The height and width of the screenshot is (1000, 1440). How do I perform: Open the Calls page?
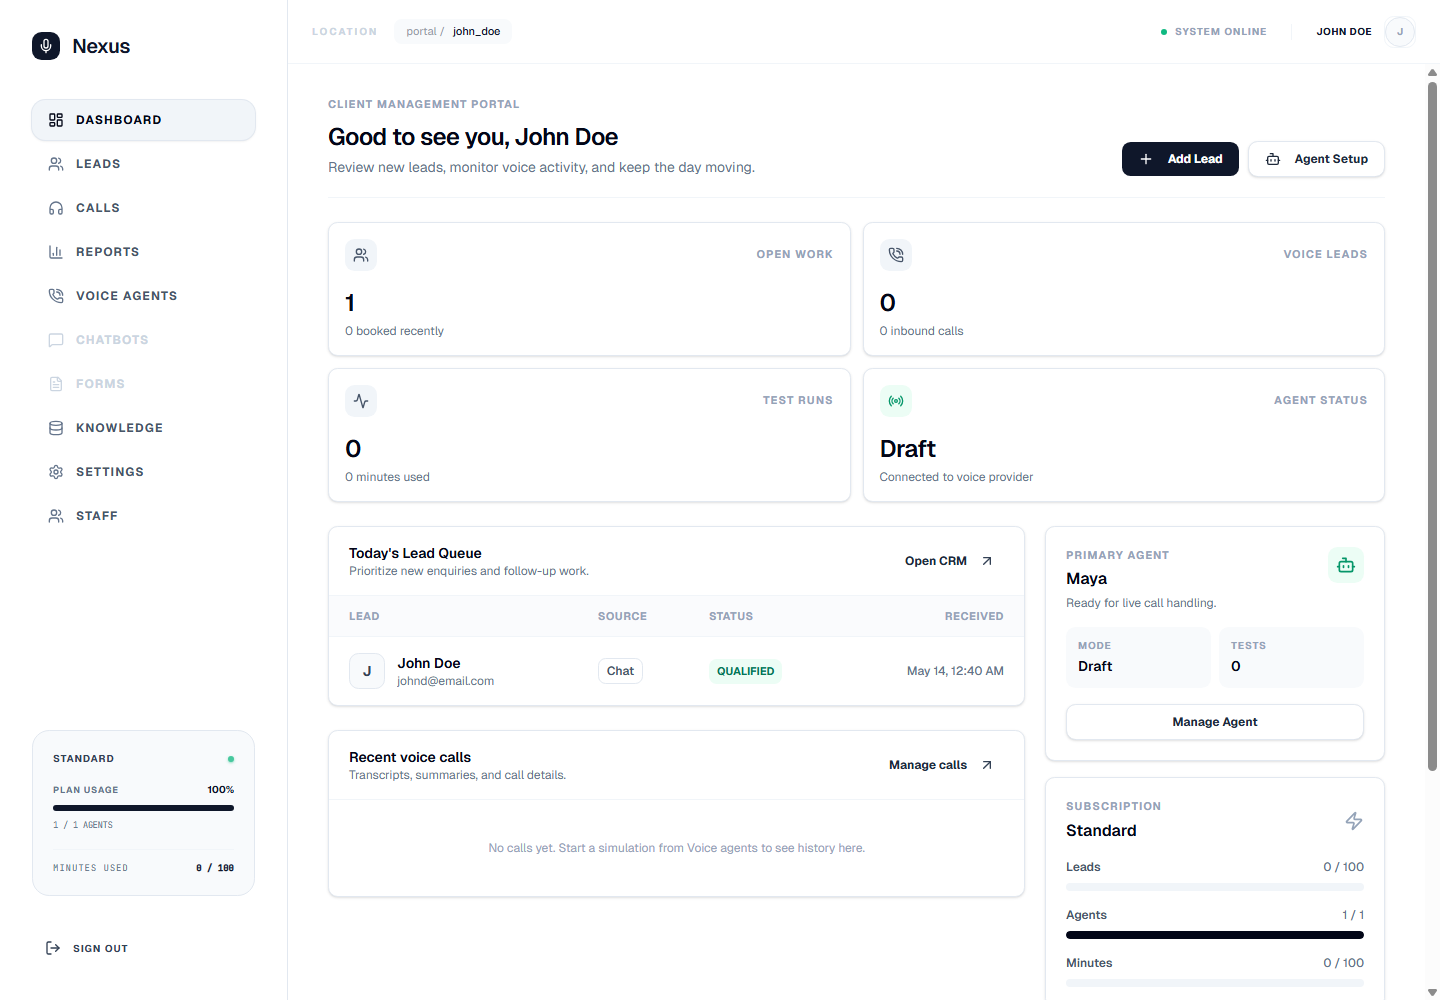coord(144,208)
